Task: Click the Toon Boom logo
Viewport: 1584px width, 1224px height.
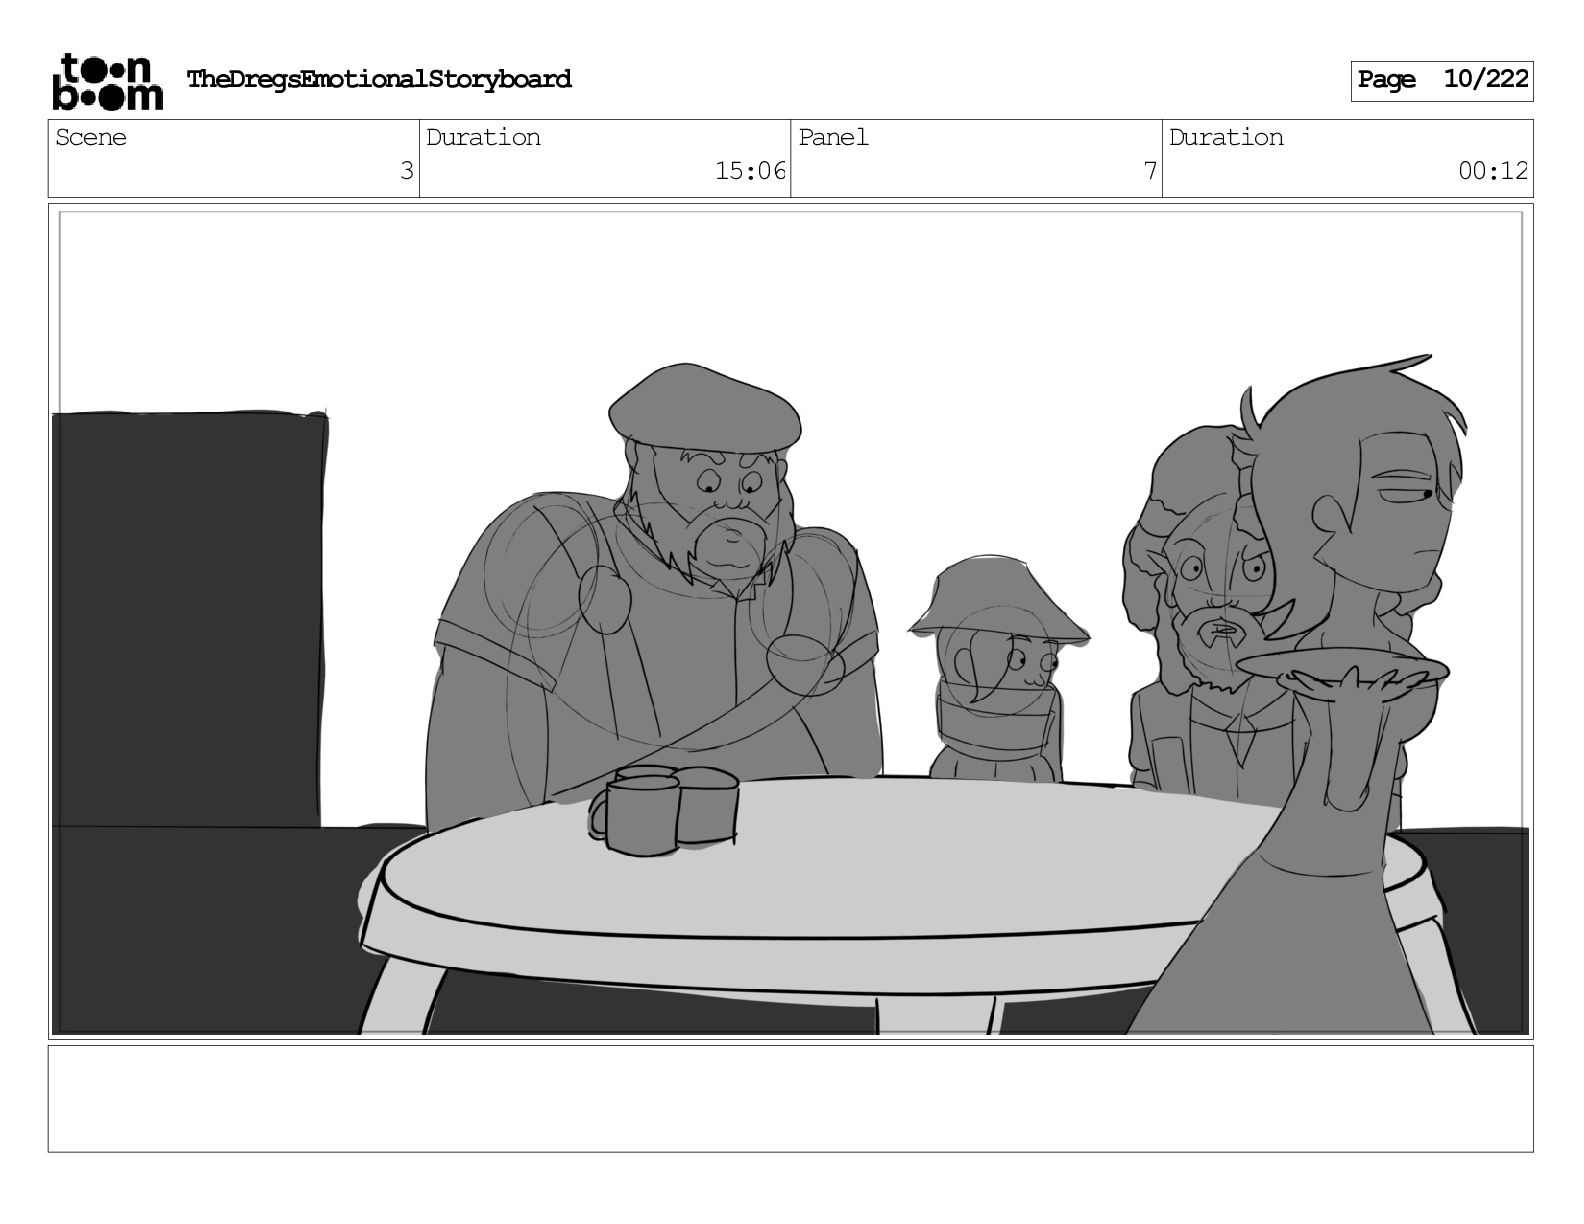Action: click(107, 82)
